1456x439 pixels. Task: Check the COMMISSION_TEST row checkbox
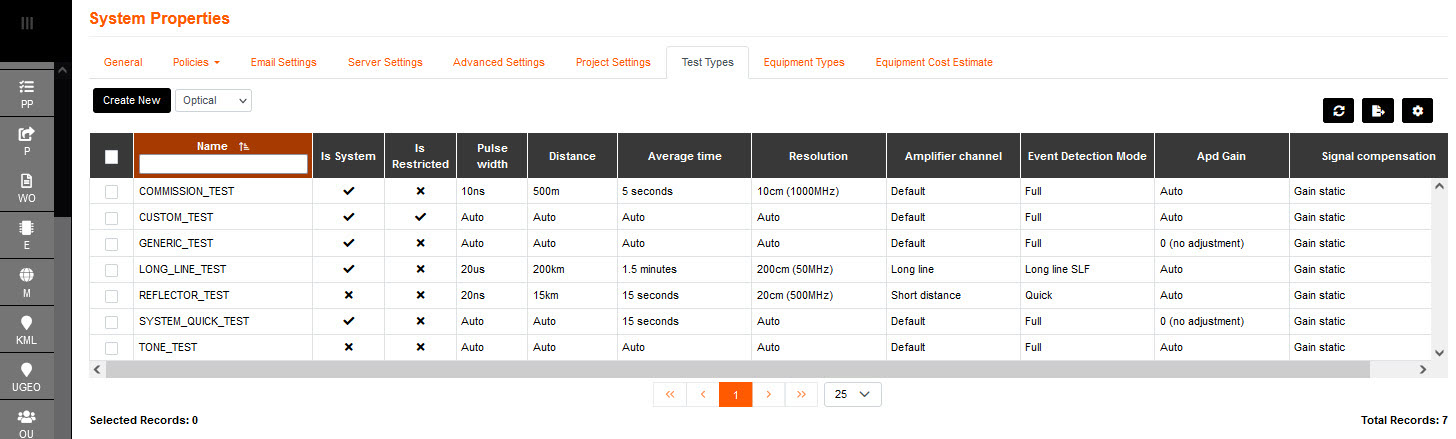[111, 191]
